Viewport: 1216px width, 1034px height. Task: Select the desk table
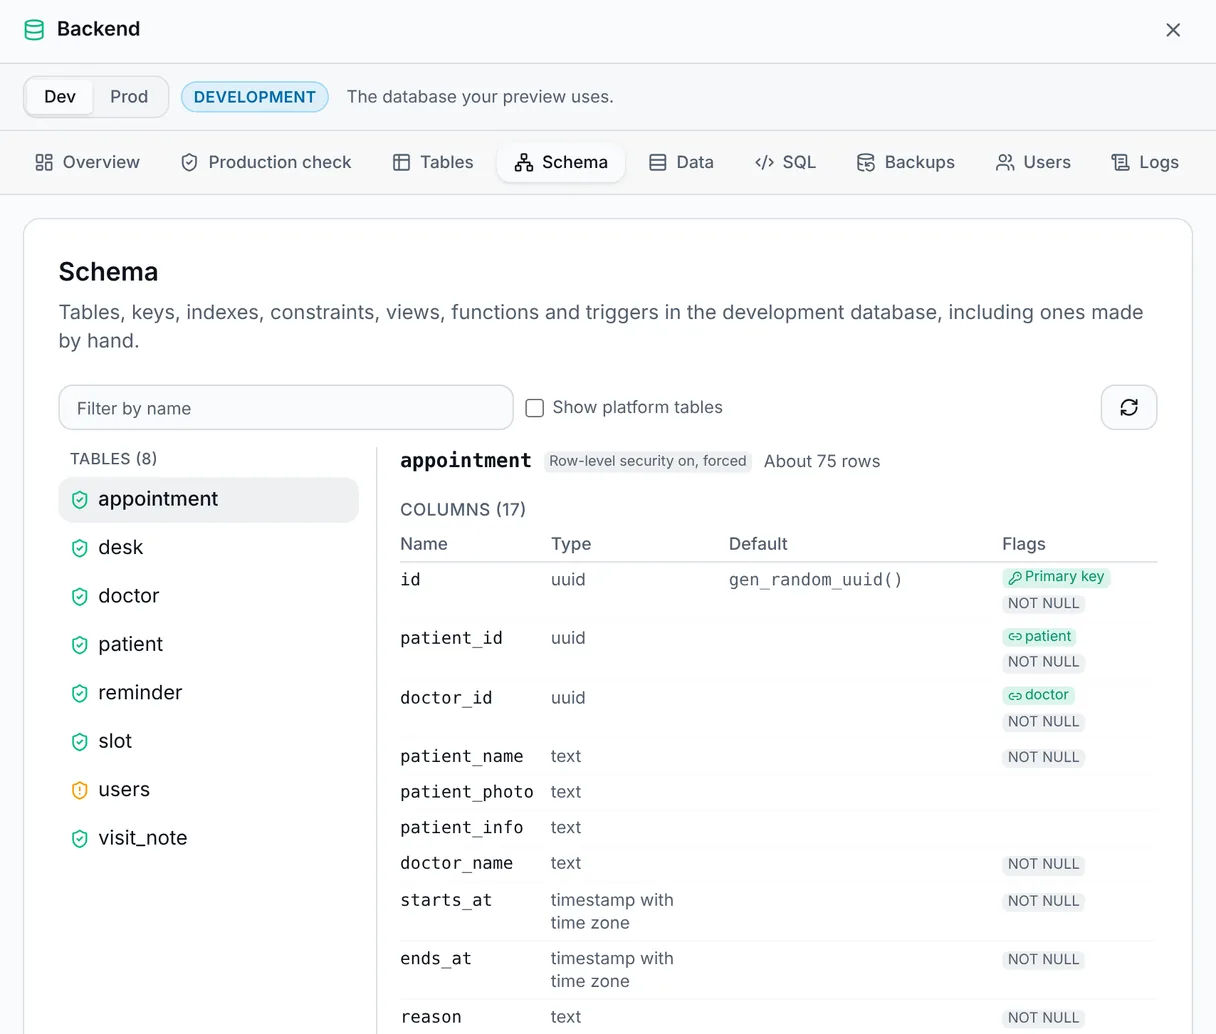coord(208,548)
